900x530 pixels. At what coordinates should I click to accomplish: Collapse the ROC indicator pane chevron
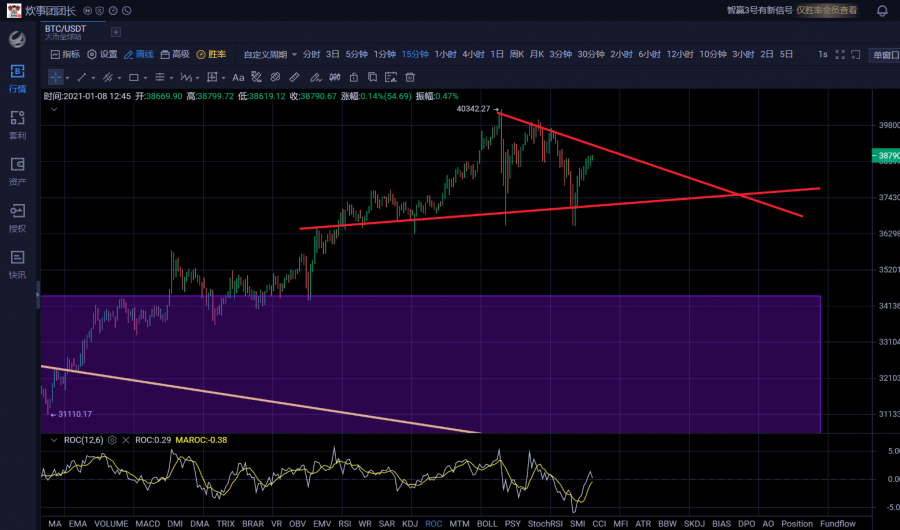[x=52, y=440]
